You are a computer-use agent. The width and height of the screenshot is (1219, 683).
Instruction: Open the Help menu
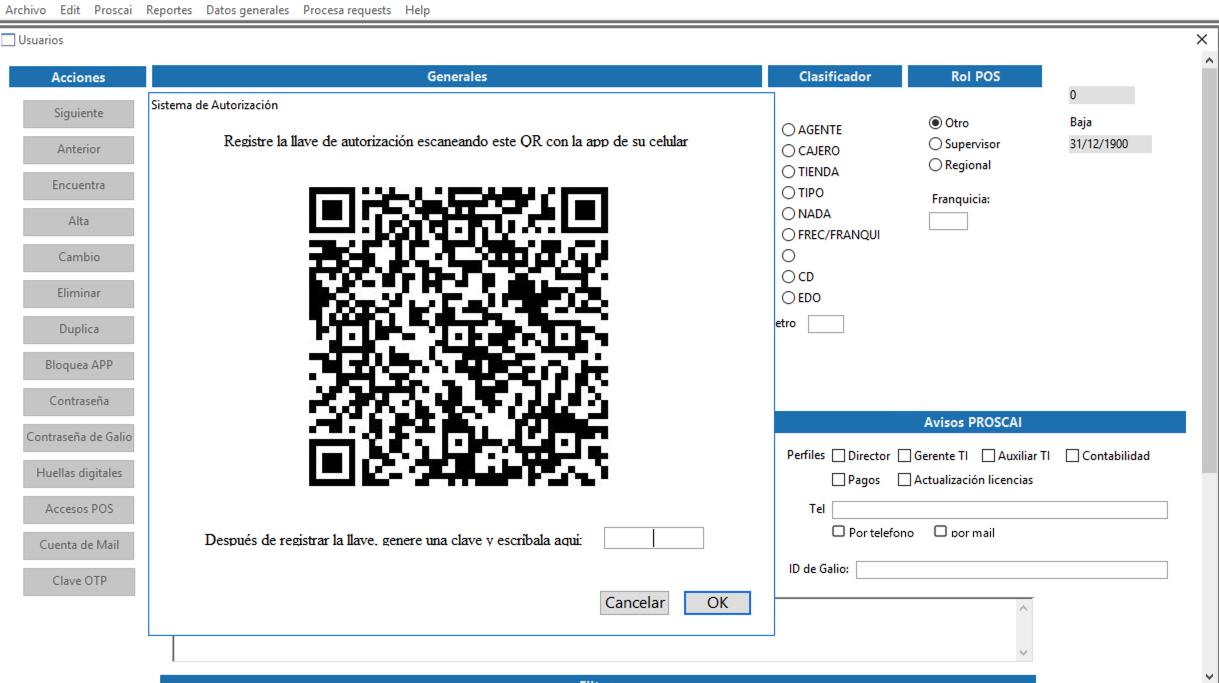point(418,10)
